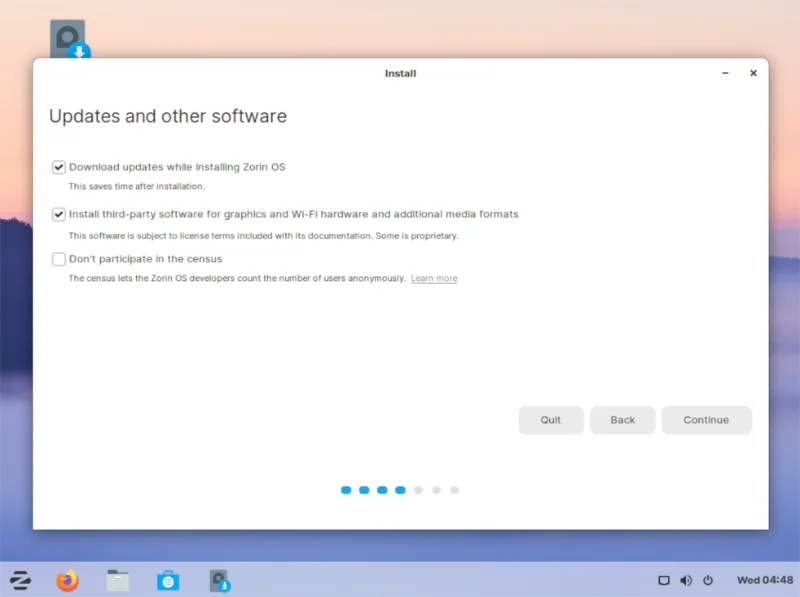This screenshot has width=800, height=597.
Task: Open the census Learn more link
Action: (x=434, y=278)
